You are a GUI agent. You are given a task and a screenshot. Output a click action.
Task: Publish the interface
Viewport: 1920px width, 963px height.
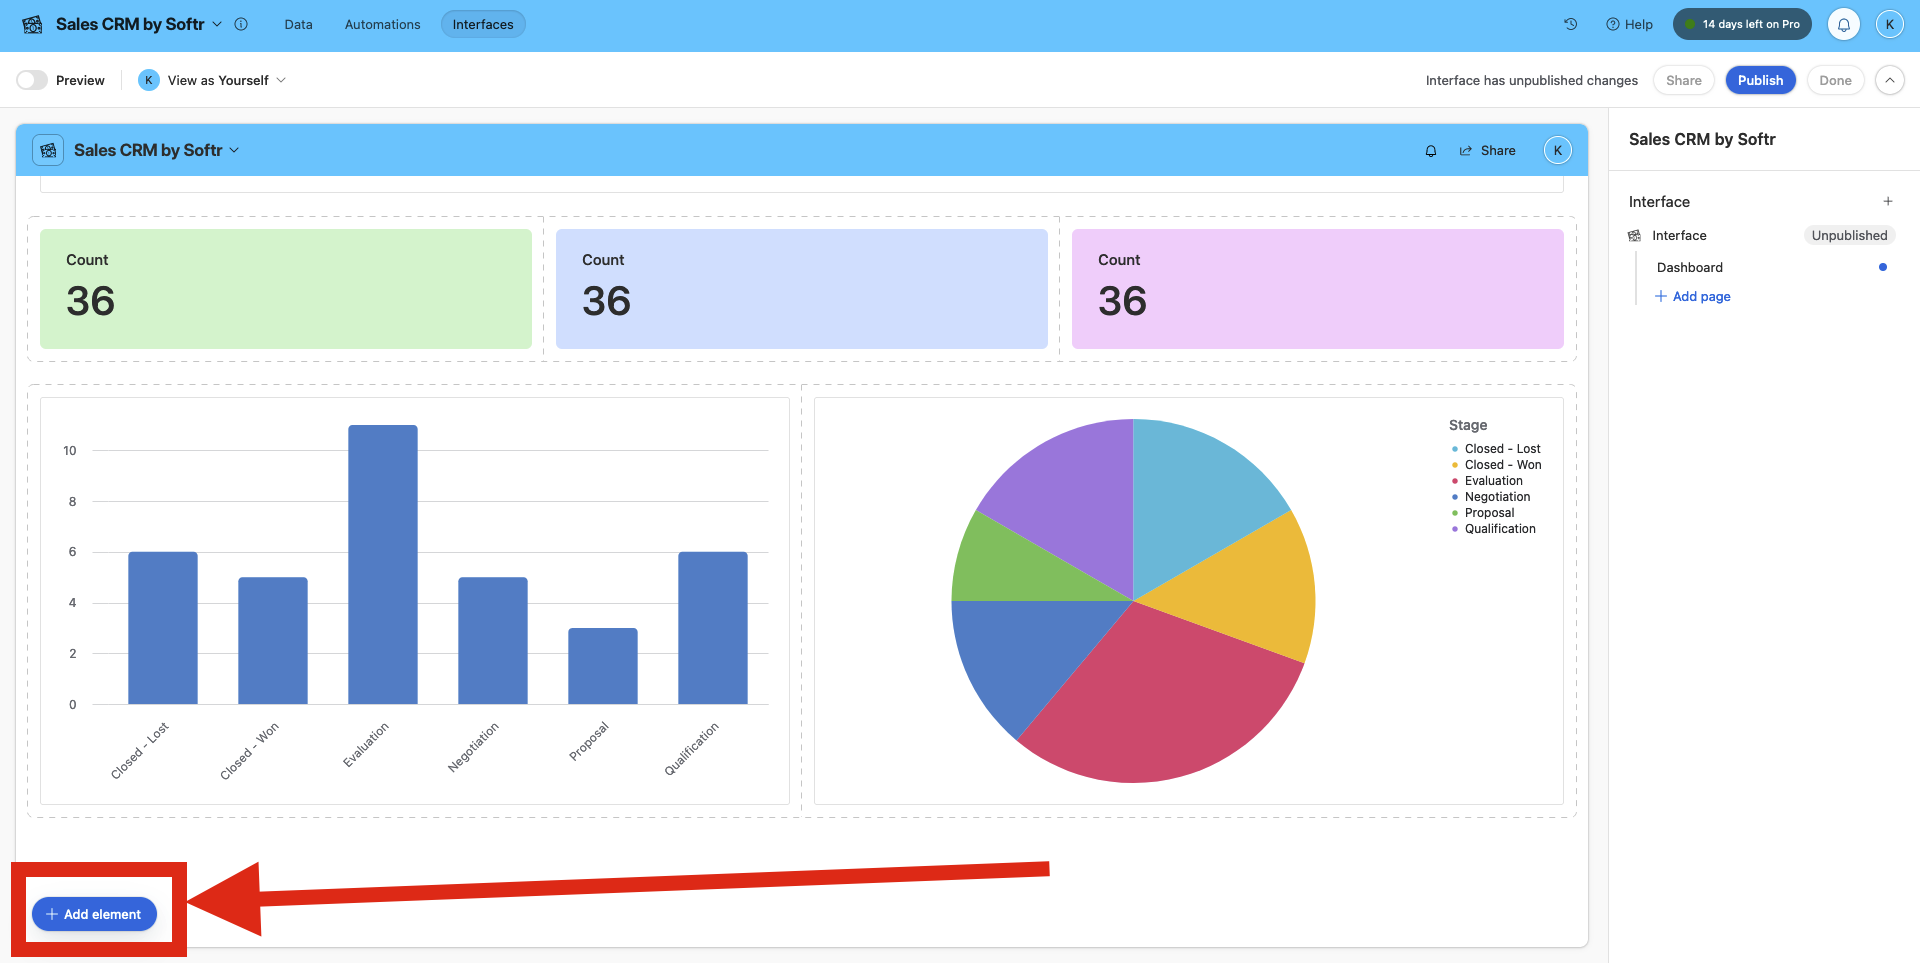point(1760,80)
